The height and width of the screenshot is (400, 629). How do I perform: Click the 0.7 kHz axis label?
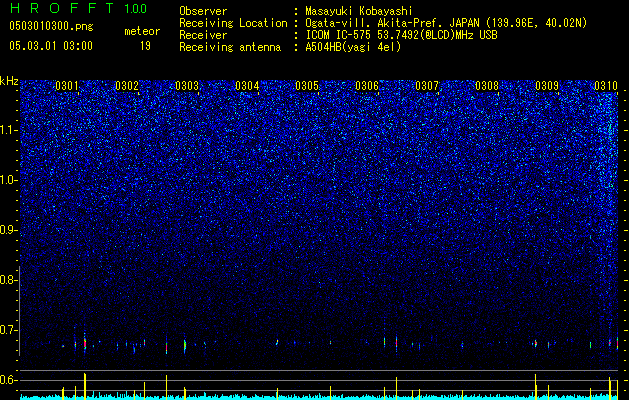tap(9, 330)
